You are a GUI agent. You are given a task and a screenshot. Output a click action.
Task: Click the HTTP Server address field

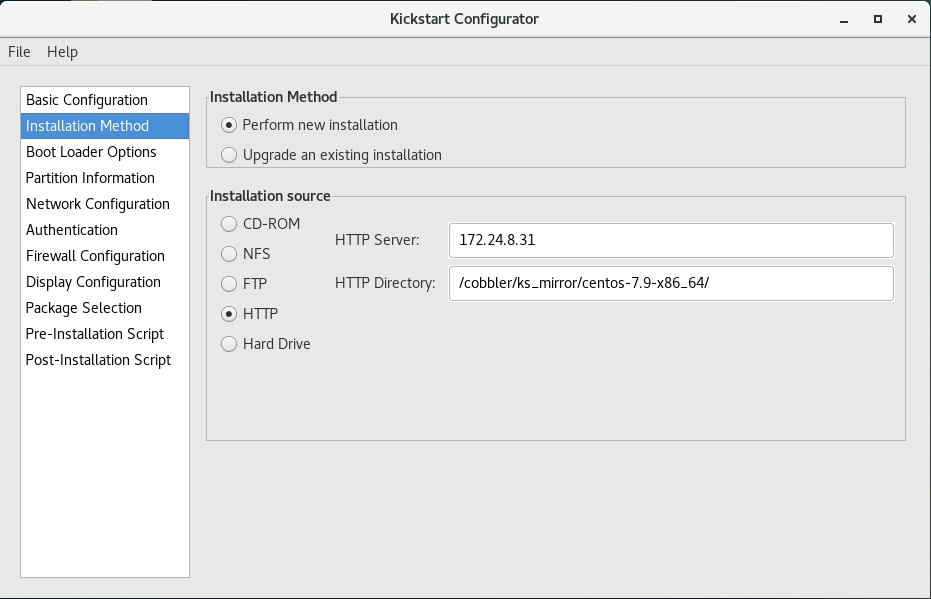670,240
